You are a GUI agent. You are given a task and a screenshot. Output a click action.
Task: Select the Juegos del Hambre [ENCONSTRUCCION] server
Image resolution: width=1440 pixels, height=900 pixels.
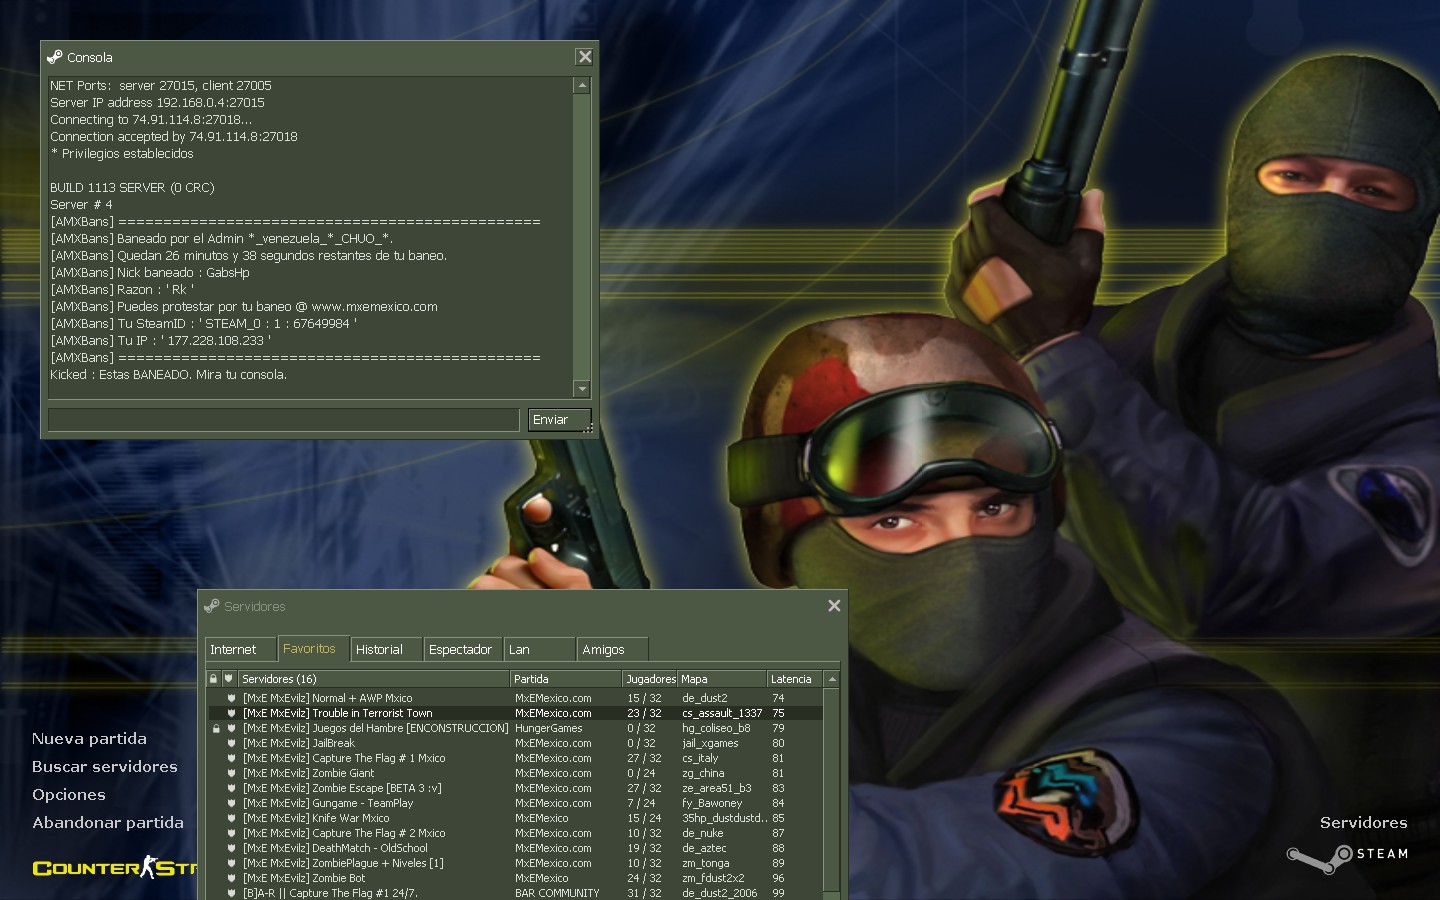tap(515, 729)
